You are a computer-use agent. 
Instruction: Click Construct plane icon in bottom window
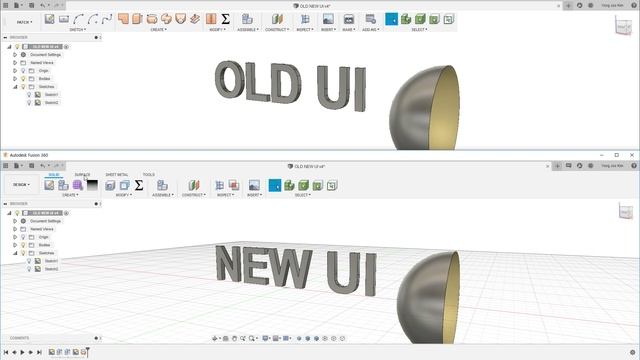pyautogui.click(x=194, y=185)
